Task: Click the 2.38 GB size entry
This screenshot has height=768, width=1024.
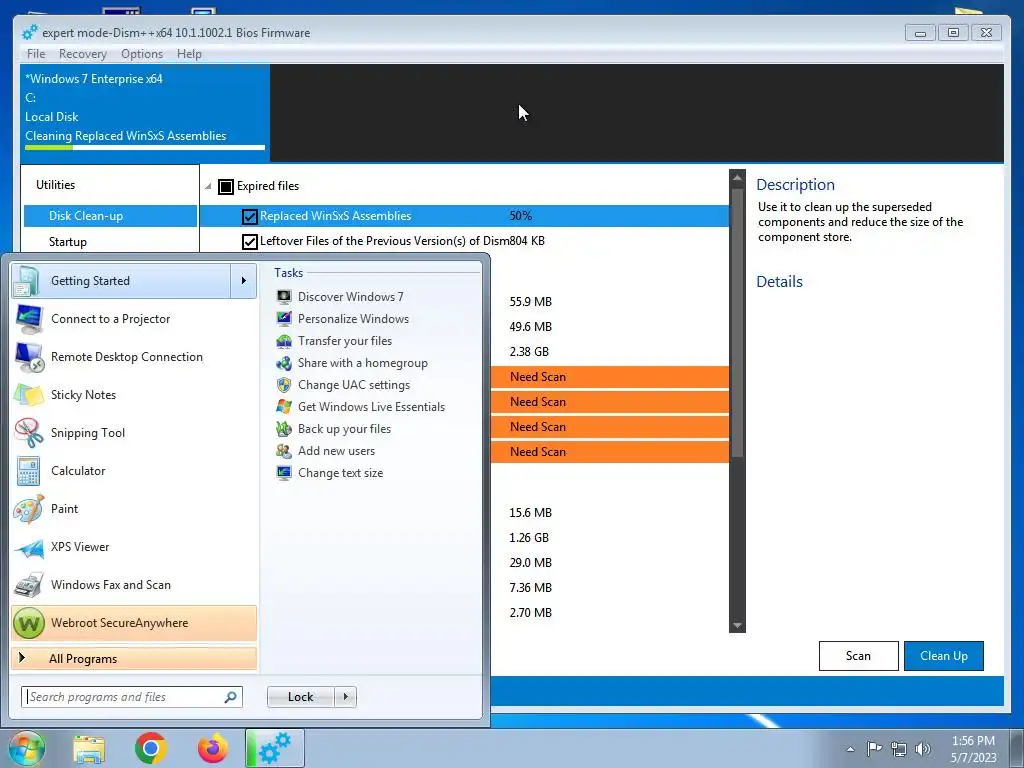Action: point(529,352)
